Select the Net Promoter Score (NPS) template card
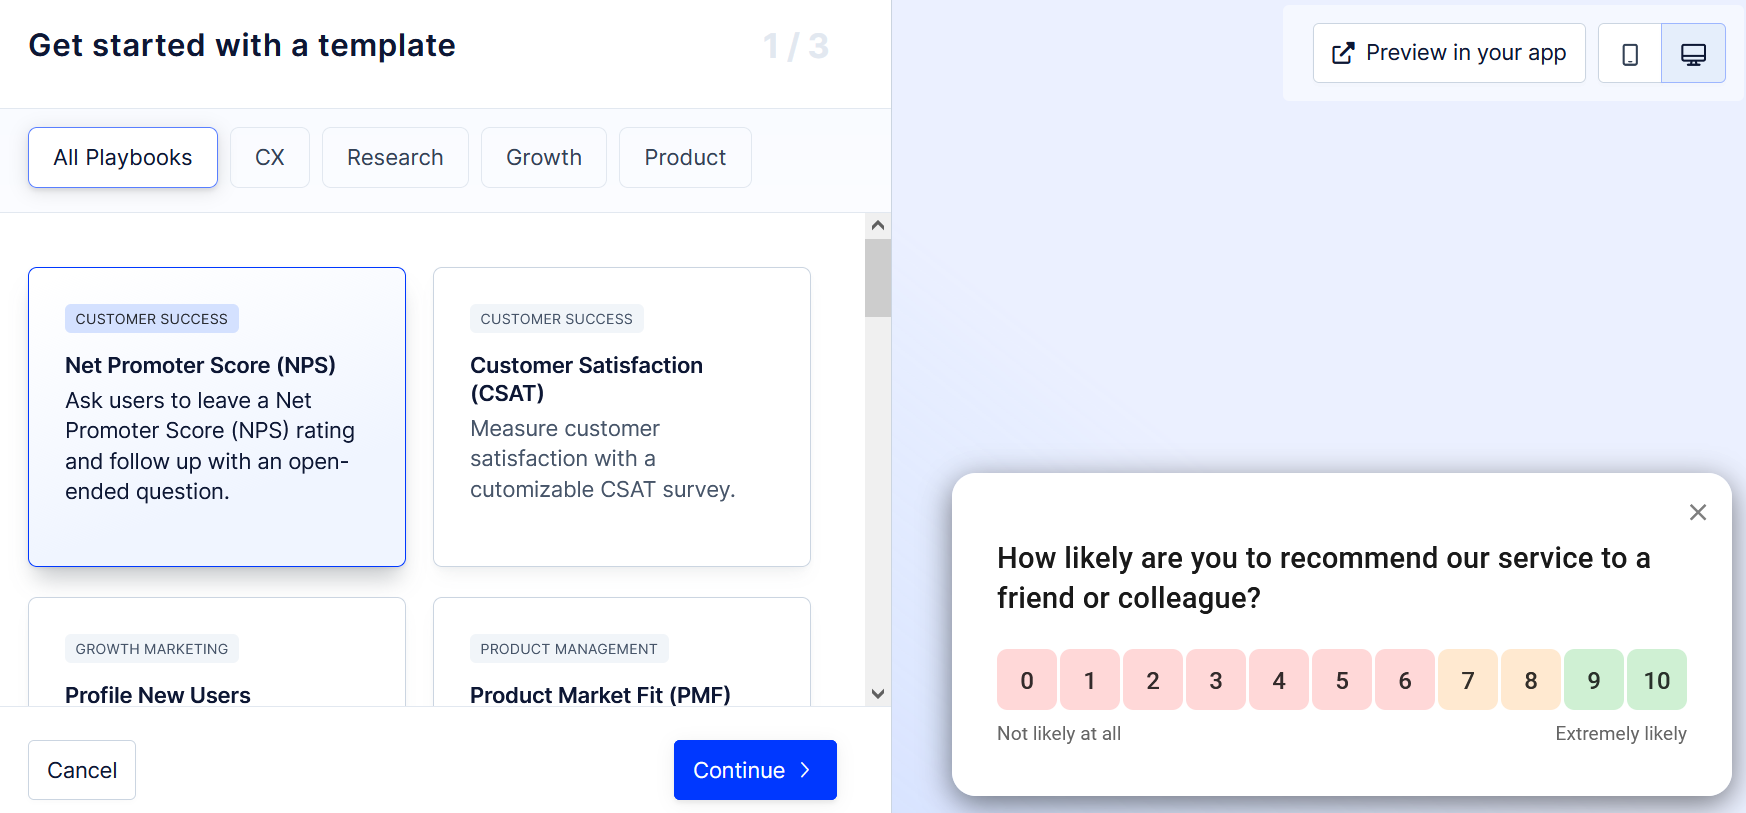1746x813 pixels. tap(217, 417)
